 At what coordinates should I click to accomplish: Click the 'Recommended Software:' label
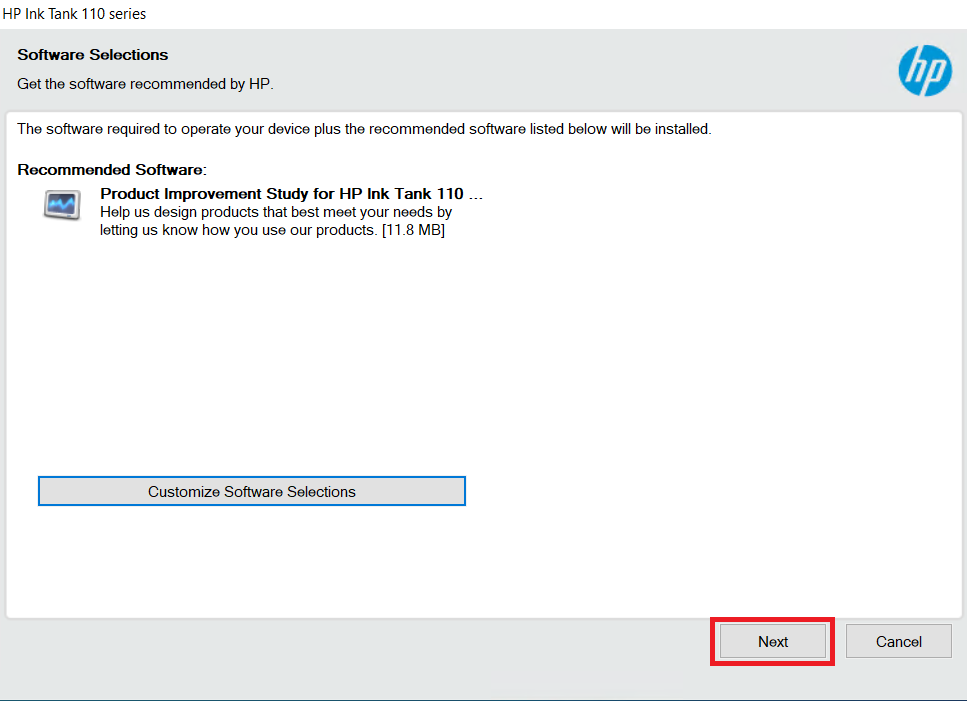coord(112,170)
